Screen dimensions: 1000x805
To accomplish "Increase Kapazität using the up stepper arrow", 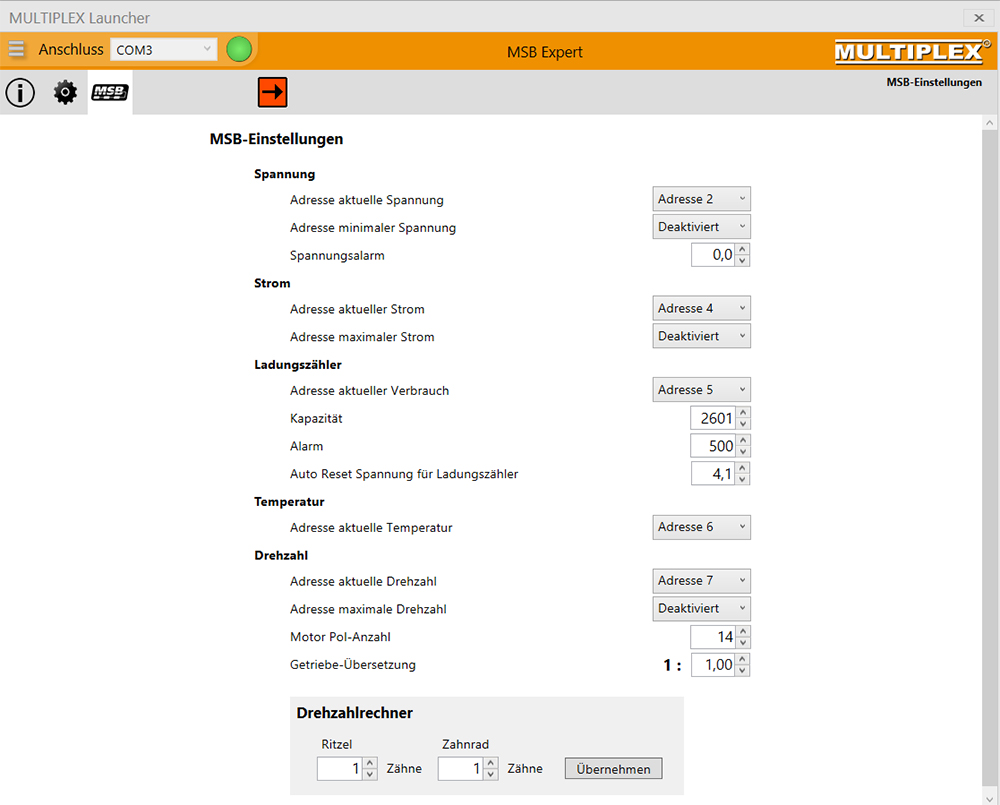I will click(x=743, y=413).
